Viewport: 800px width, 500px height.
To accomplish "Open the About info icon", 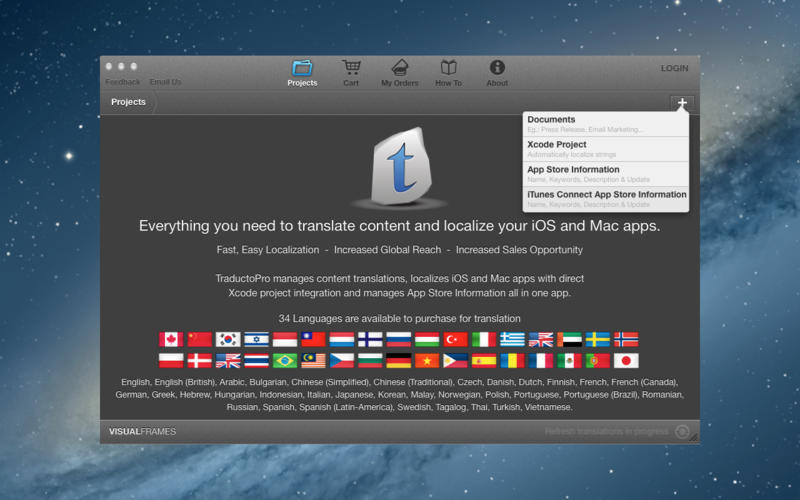I will point(497,67).
